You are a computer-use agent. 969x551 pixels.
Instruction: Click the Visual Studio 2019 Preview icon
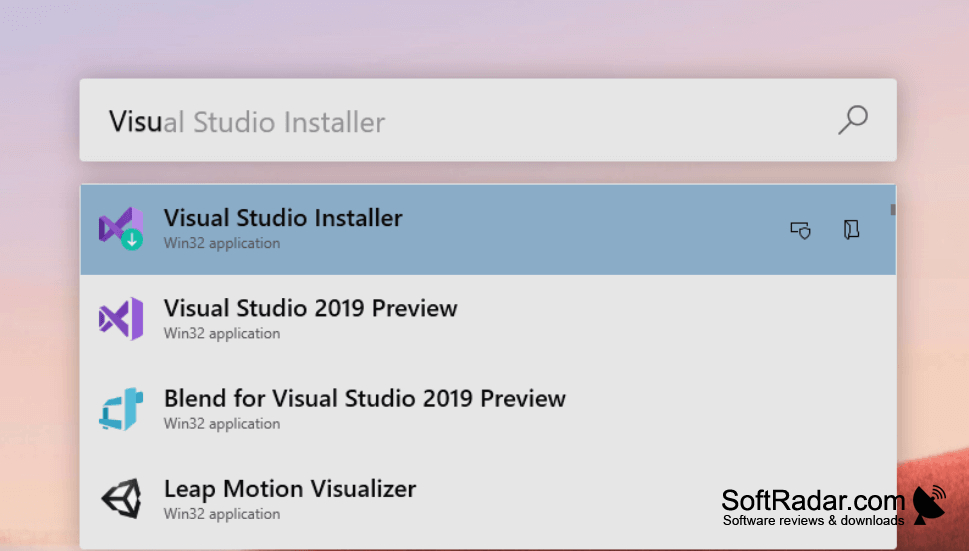click(121, 319)
